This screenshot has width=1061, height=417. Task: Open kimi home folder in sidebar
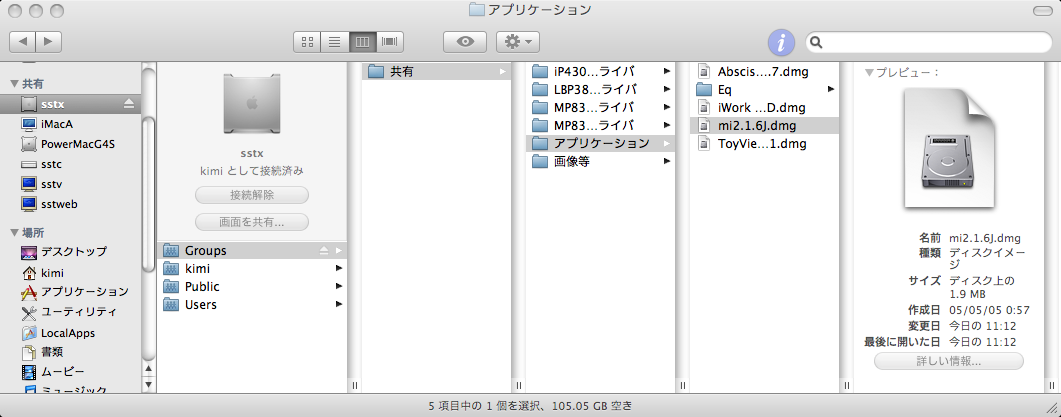pos(52,272)
